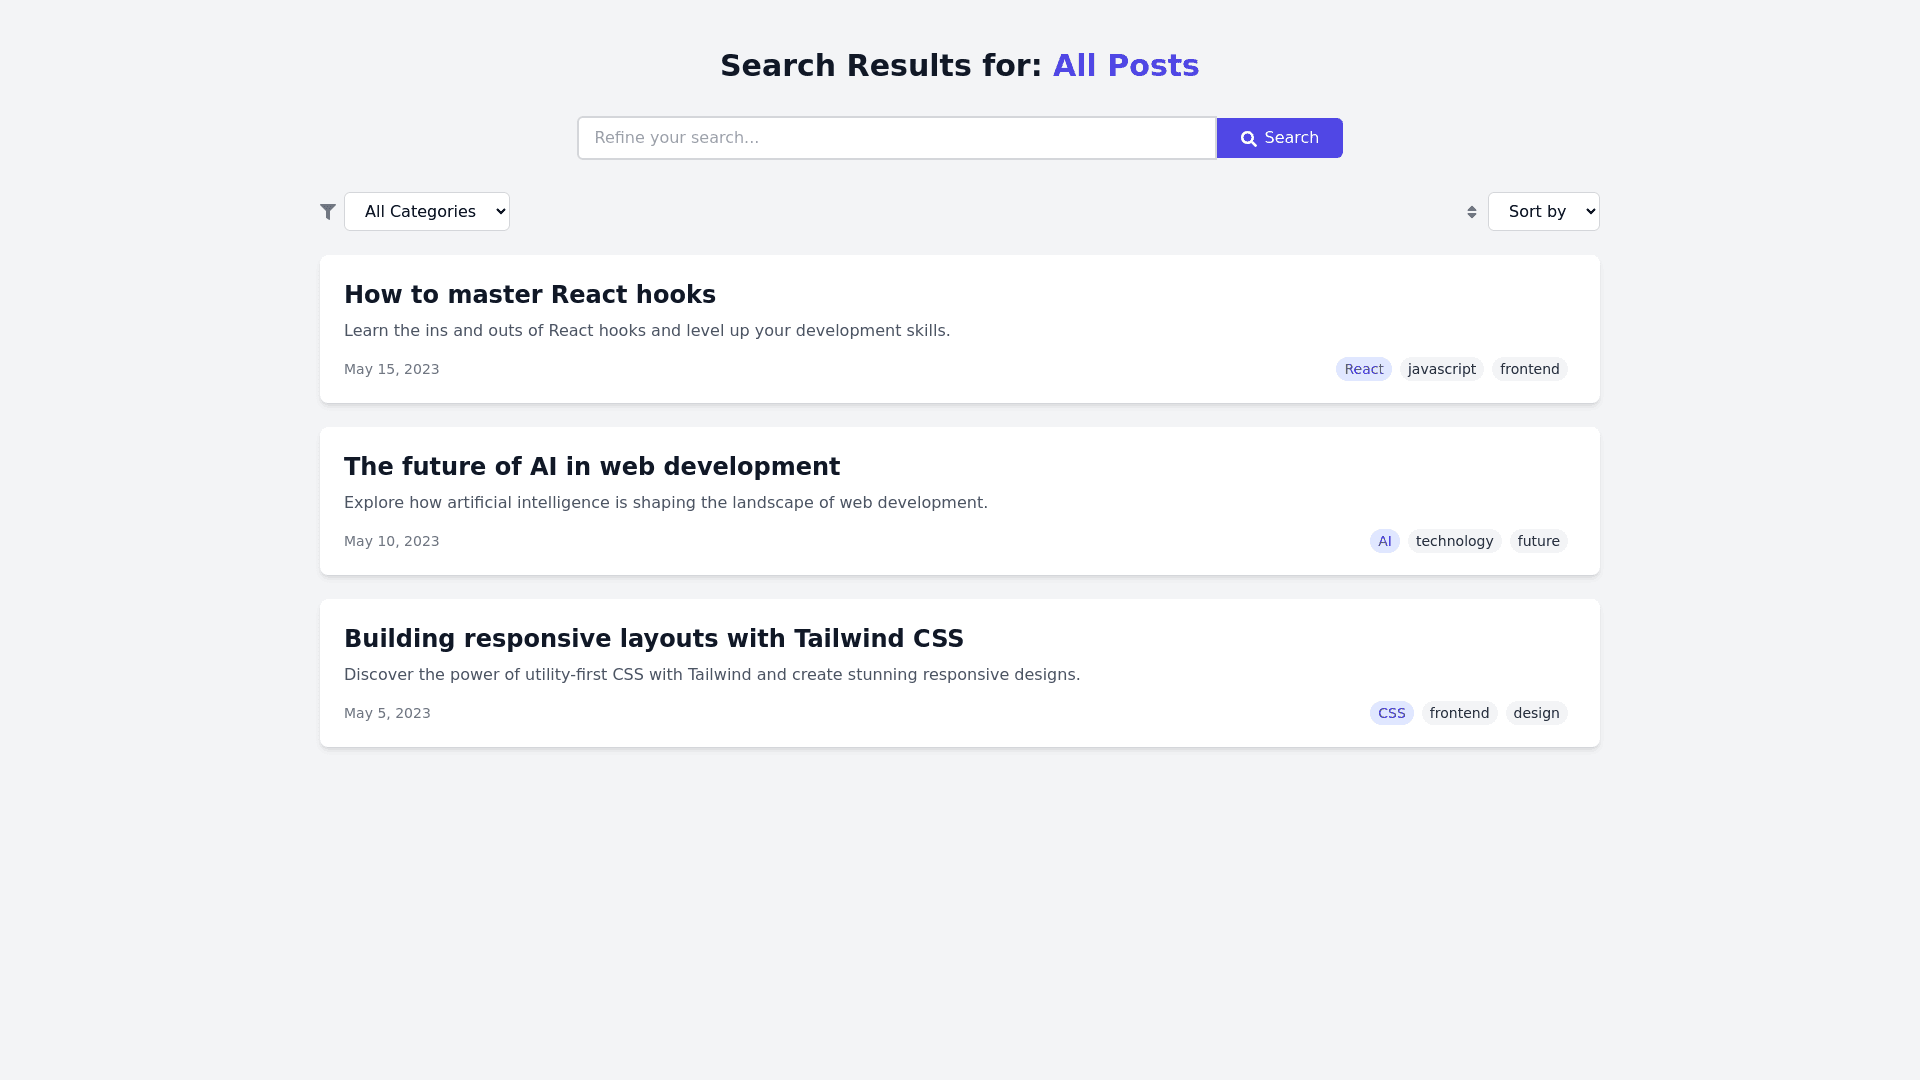Open the Sort by dropdown

point(1543,211)
